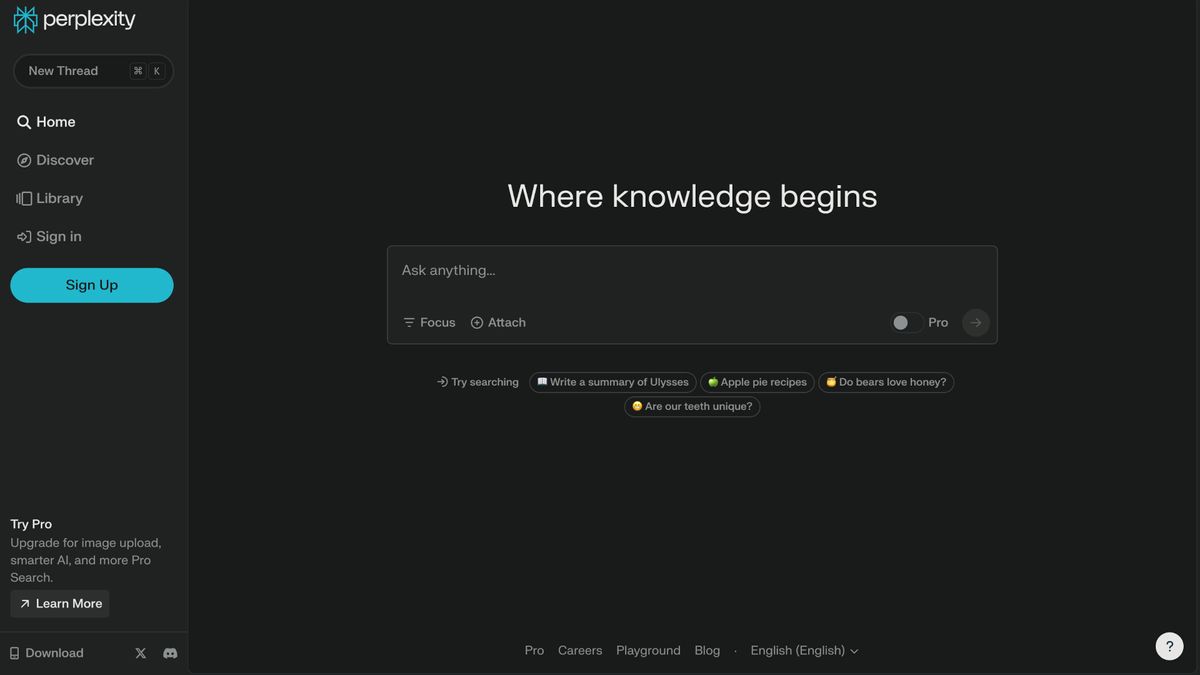Enable the Pro search toggle
The height and width of the screenshot is (675, 1200).
pyautogui.click(x=906, y=322)
